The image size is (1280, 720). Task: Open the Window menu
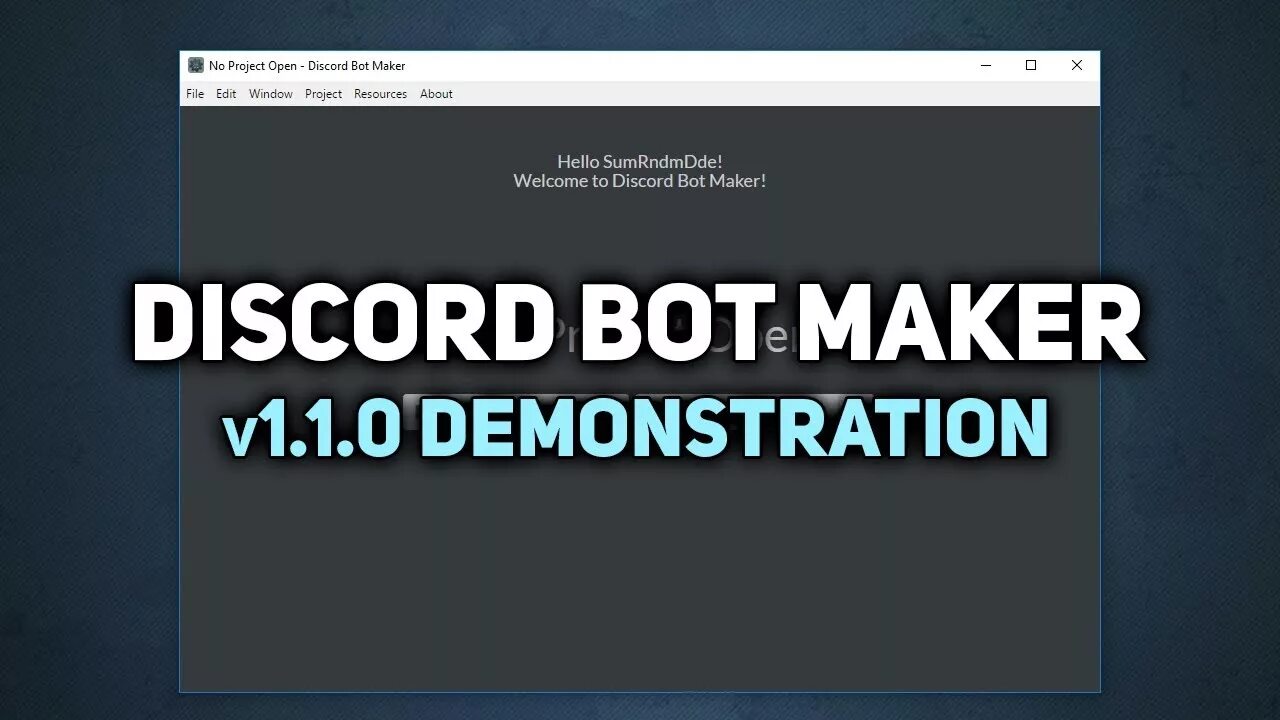[271, 94]
